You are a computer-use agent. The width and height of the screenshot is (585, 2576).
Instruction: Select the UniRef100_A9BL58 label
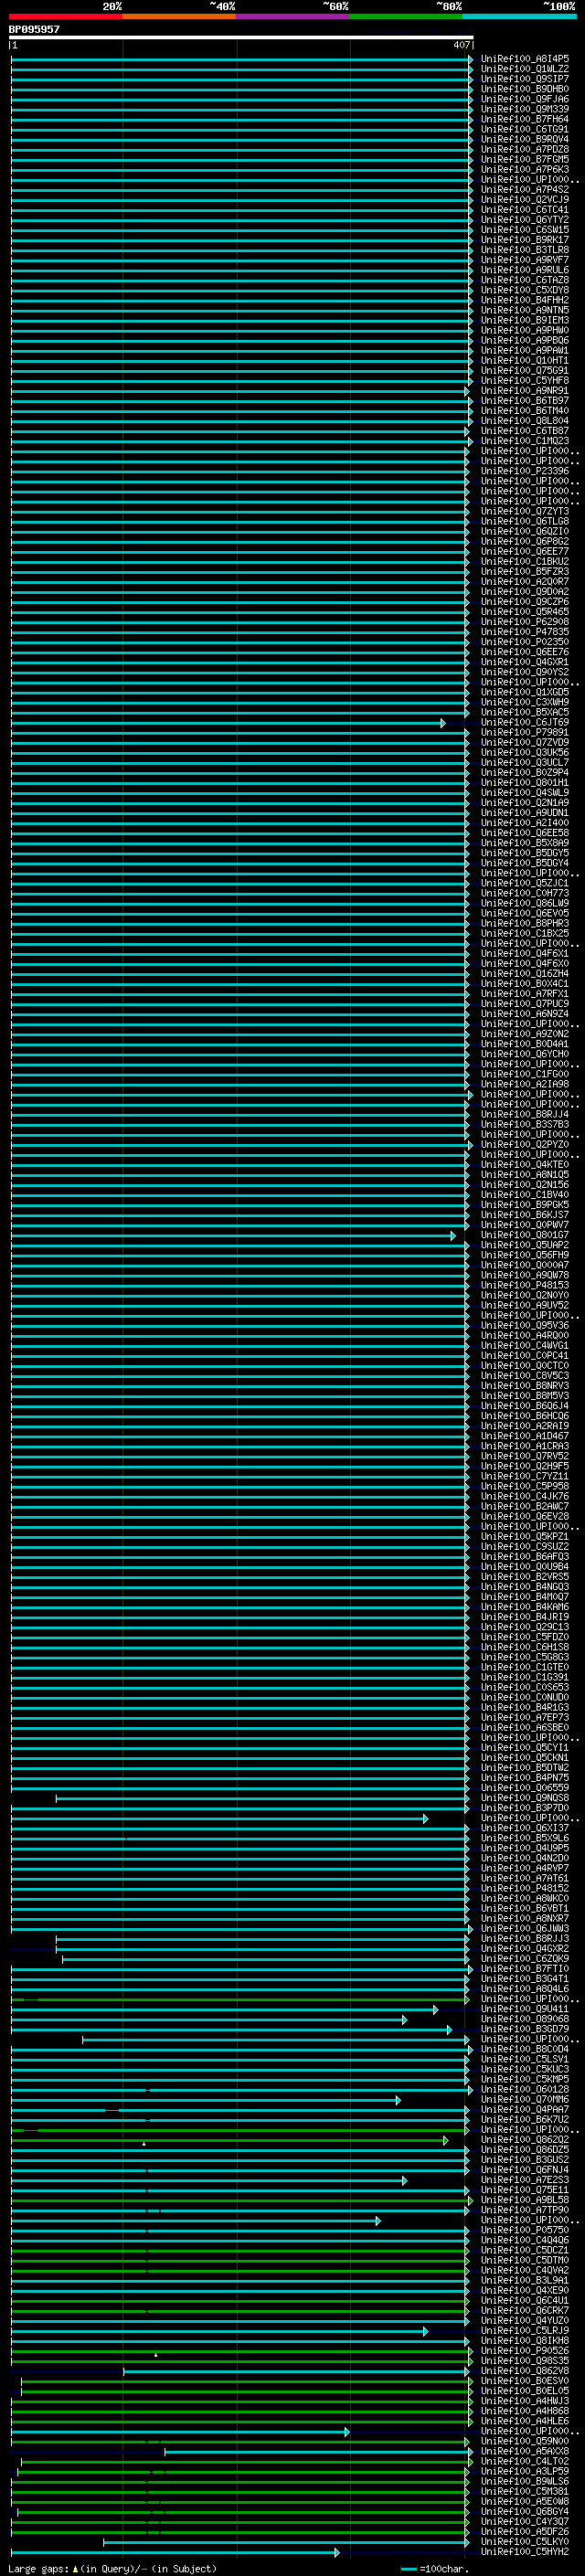pyautogui.click(x=525, y=2200)
